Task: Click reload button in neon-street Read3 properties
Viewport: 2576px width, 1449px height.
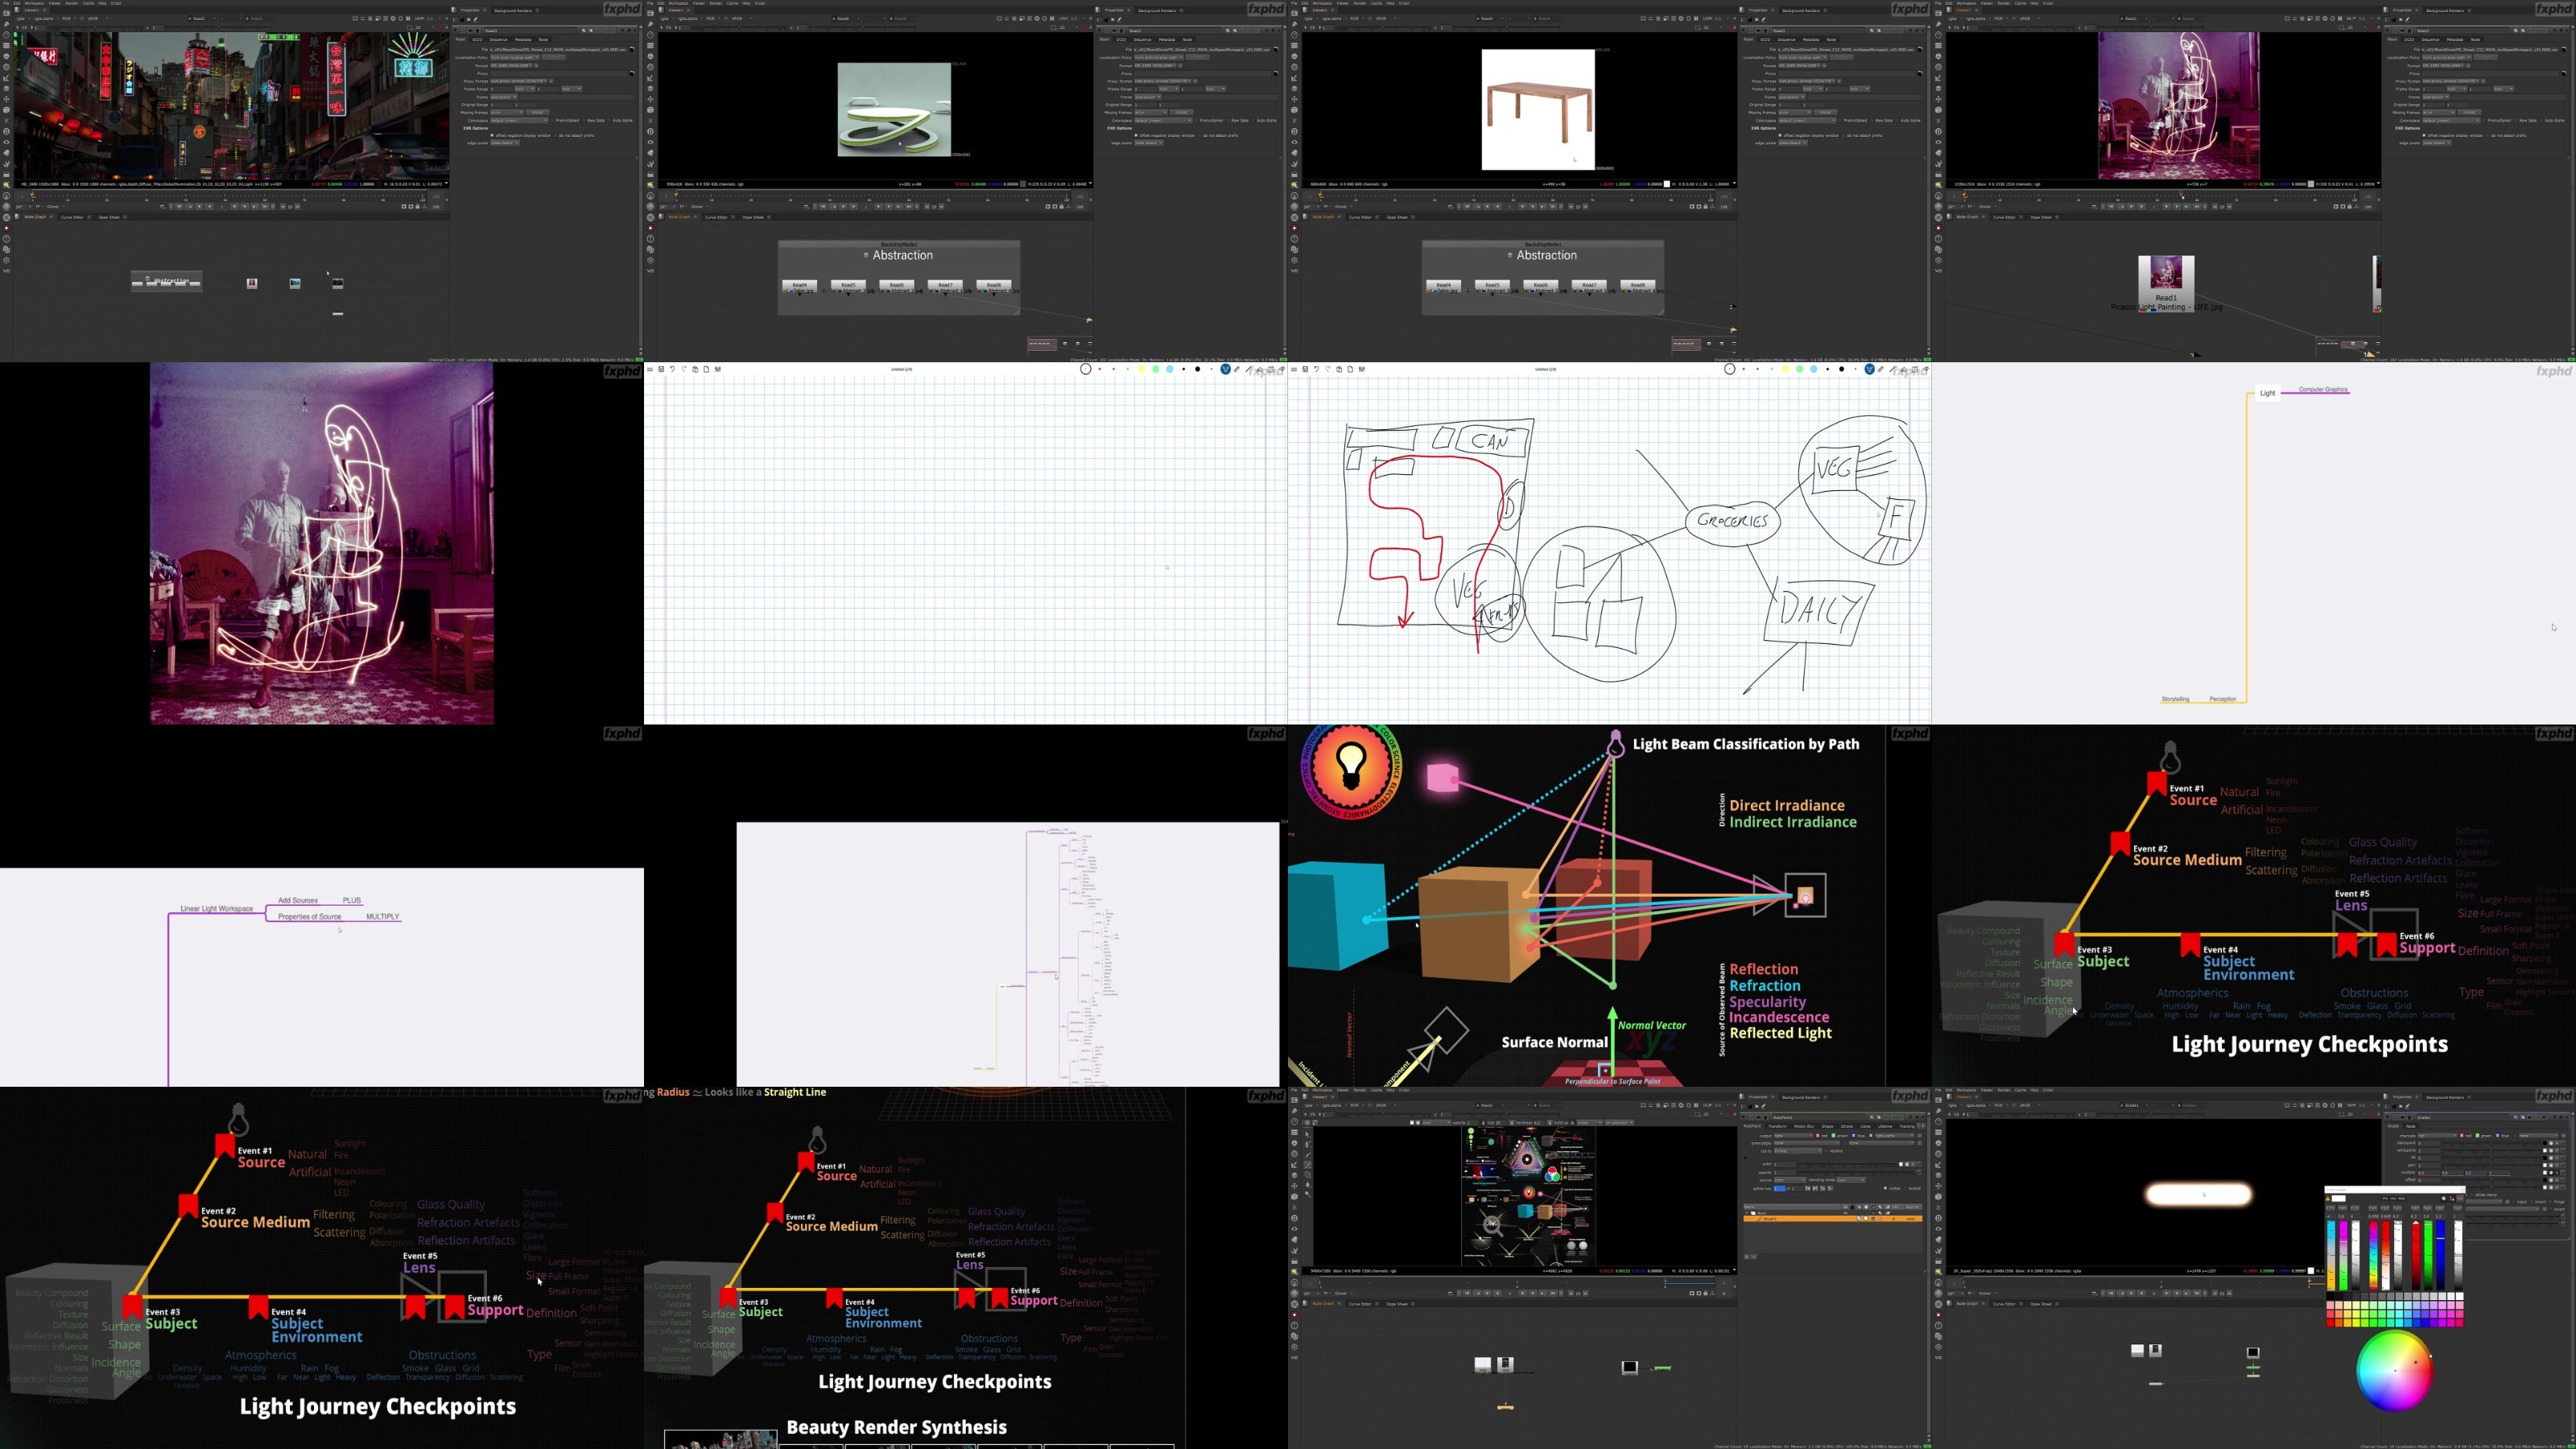Action: pyautogui.click(x=538, y=112)
